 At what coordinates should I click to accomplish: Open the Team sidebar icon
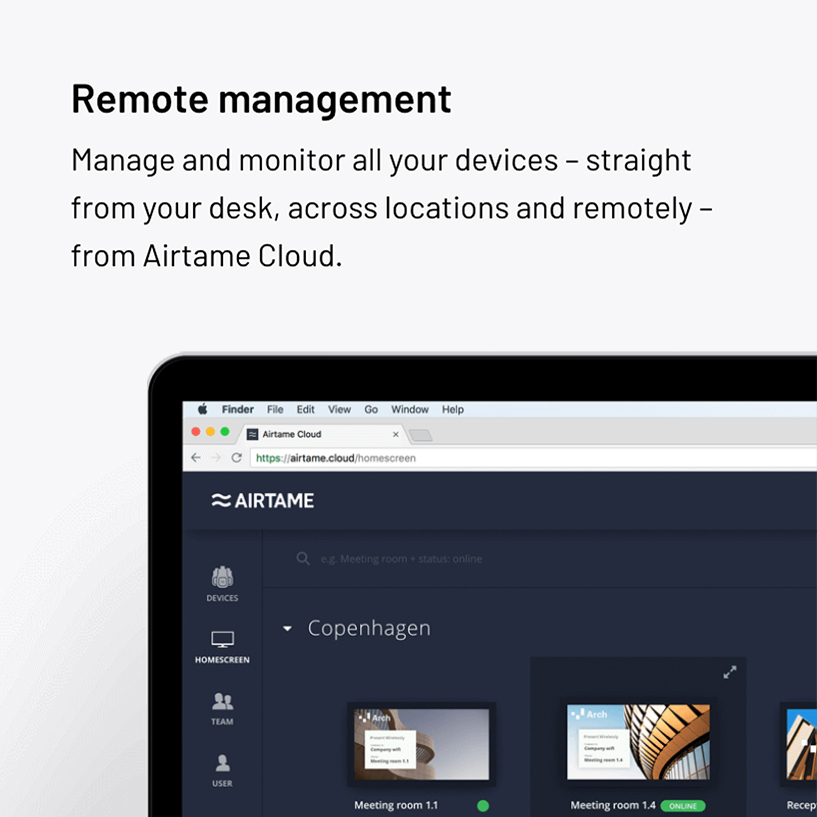tap(222, 707)
